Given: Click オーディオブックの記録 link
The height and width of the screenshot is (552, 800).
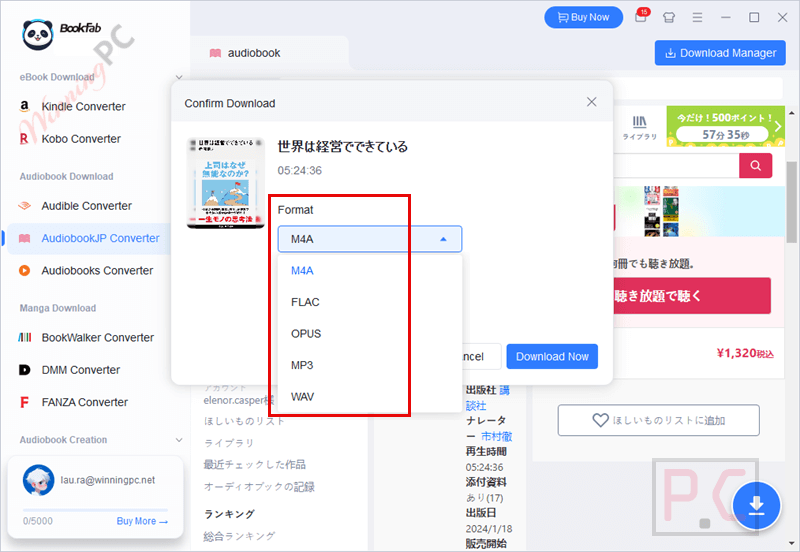Looking at the screenshot, I should tap(259, 487).
